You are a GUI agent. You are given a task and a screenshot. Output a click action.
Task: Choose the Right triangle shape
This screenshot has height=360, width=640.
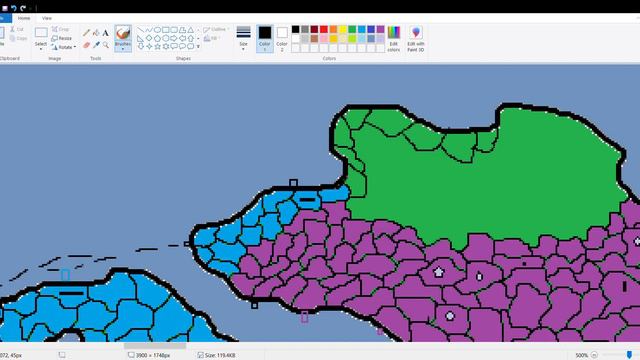140,38
